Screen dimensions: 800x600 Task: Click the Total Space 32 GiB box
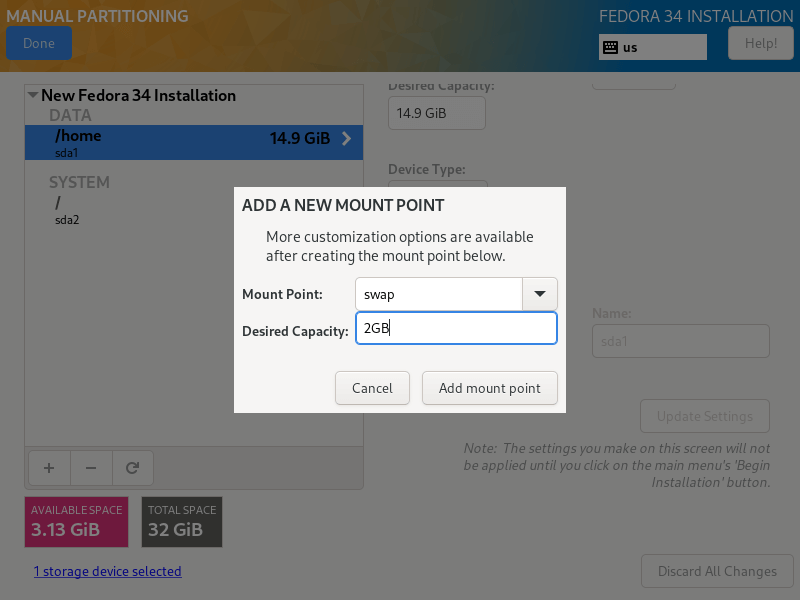click(181, 521)
